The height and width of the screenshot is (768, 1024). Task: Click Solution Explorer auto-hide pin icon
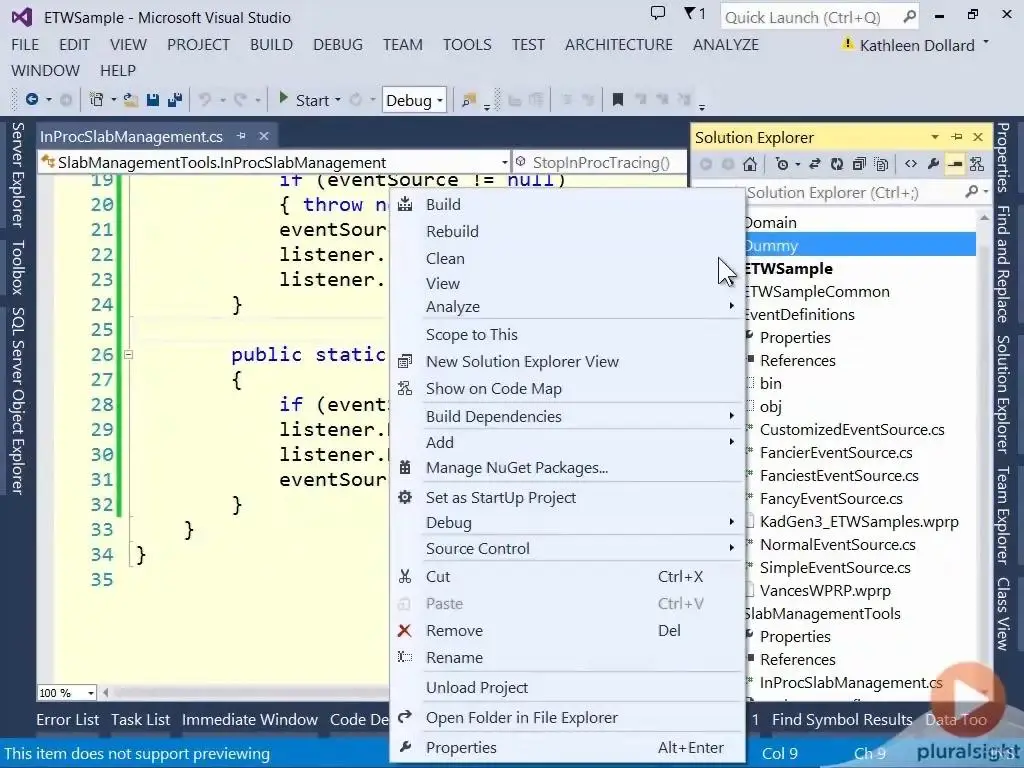click(957, 137)
